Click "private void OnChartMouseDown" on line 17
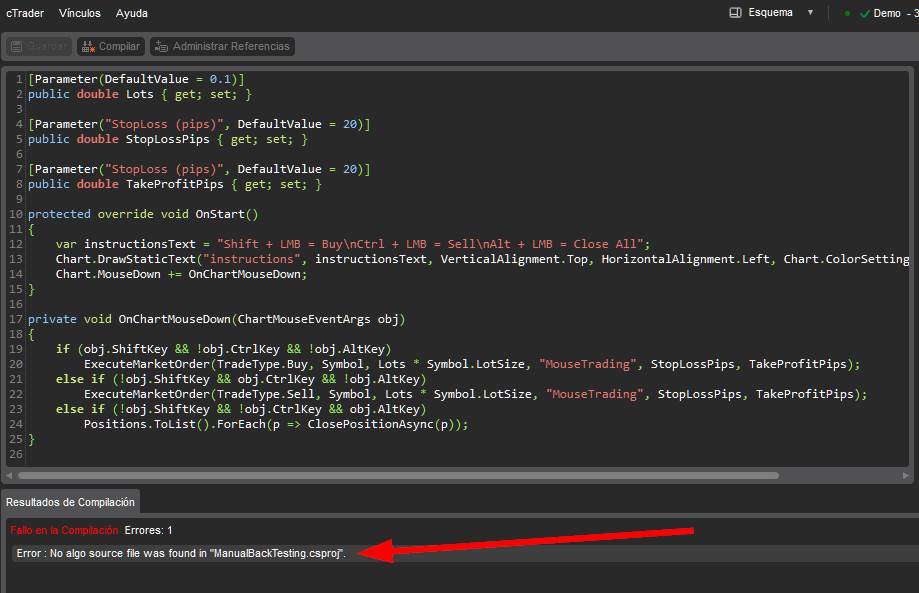Screen dimensions: 919x593 tap(129, 319)
